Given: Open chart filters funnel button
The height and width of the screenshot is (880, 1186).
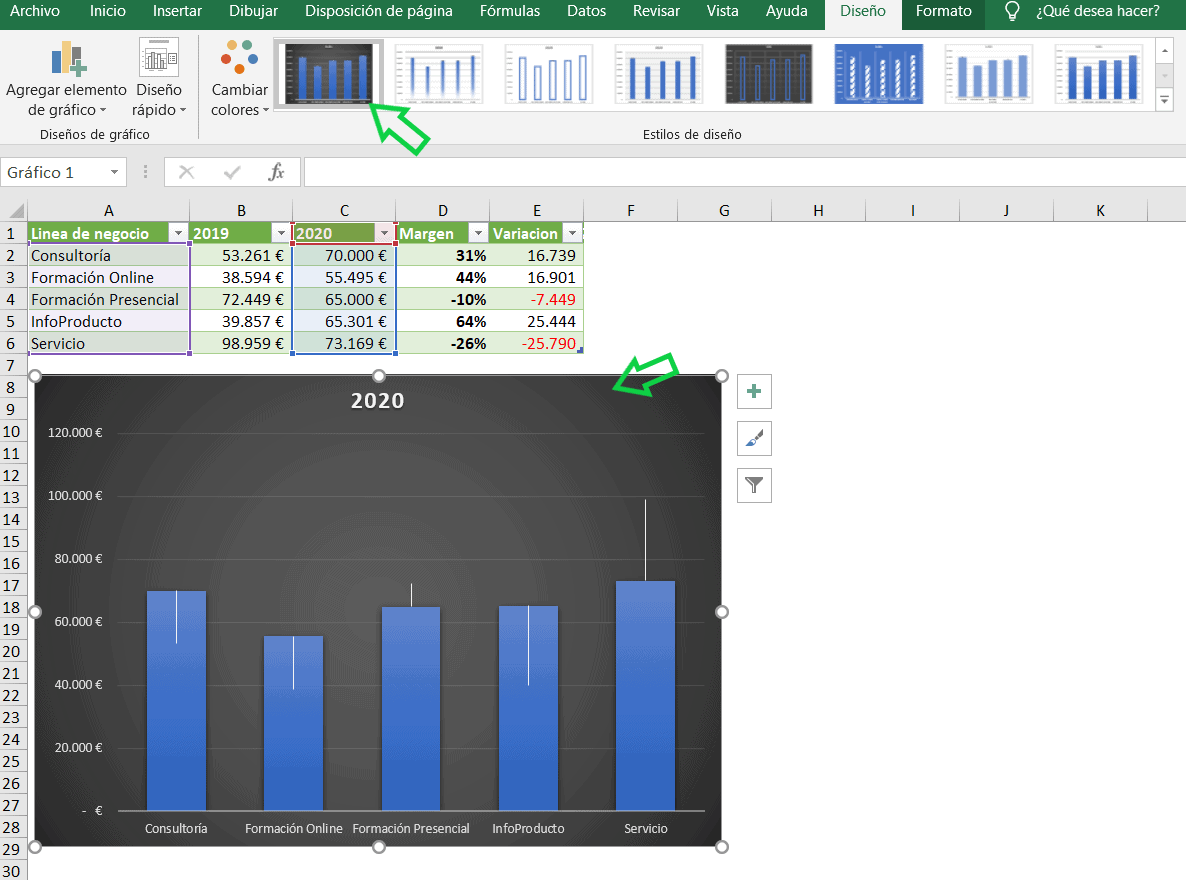Looking at the screenshot, I should click(x=754, y=485).
